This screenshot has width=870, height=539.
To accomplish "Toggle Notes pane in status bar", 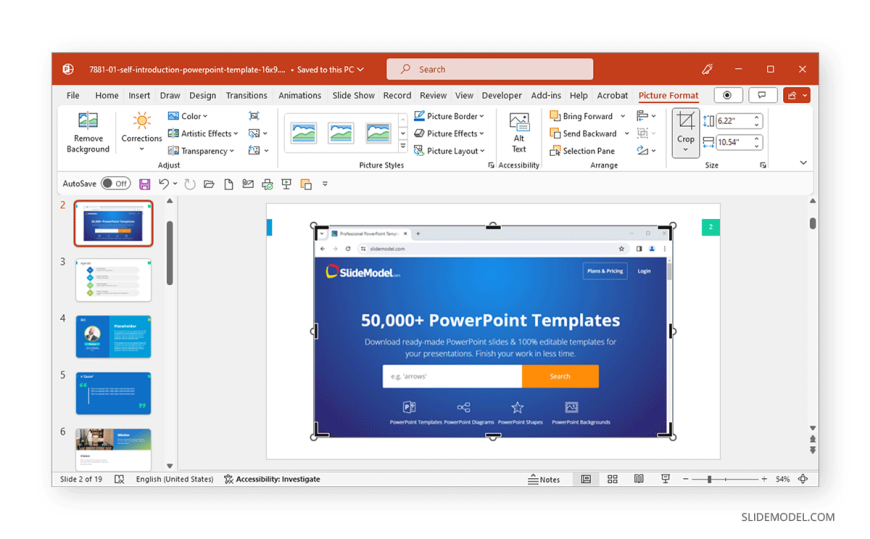I will [x=544, y=480].
